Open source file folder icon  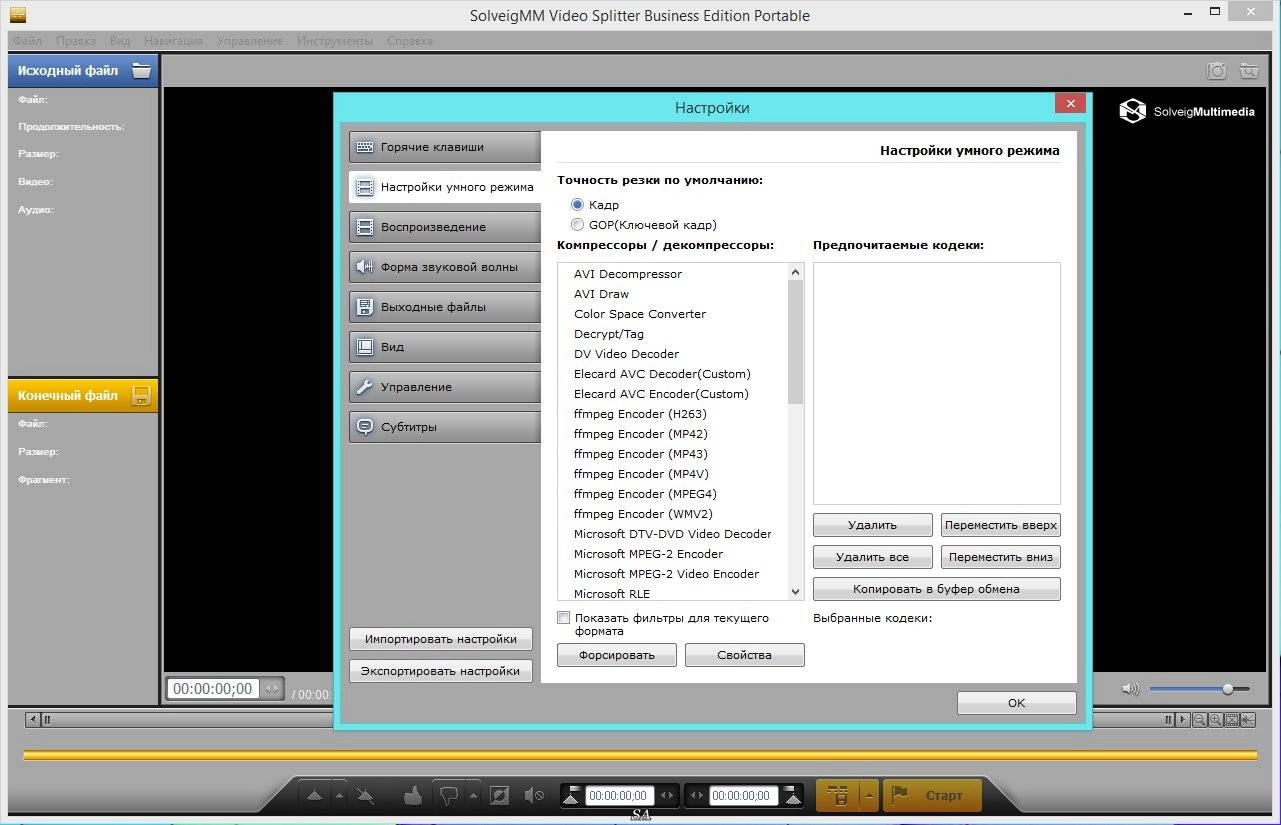(x=141, y=71)
